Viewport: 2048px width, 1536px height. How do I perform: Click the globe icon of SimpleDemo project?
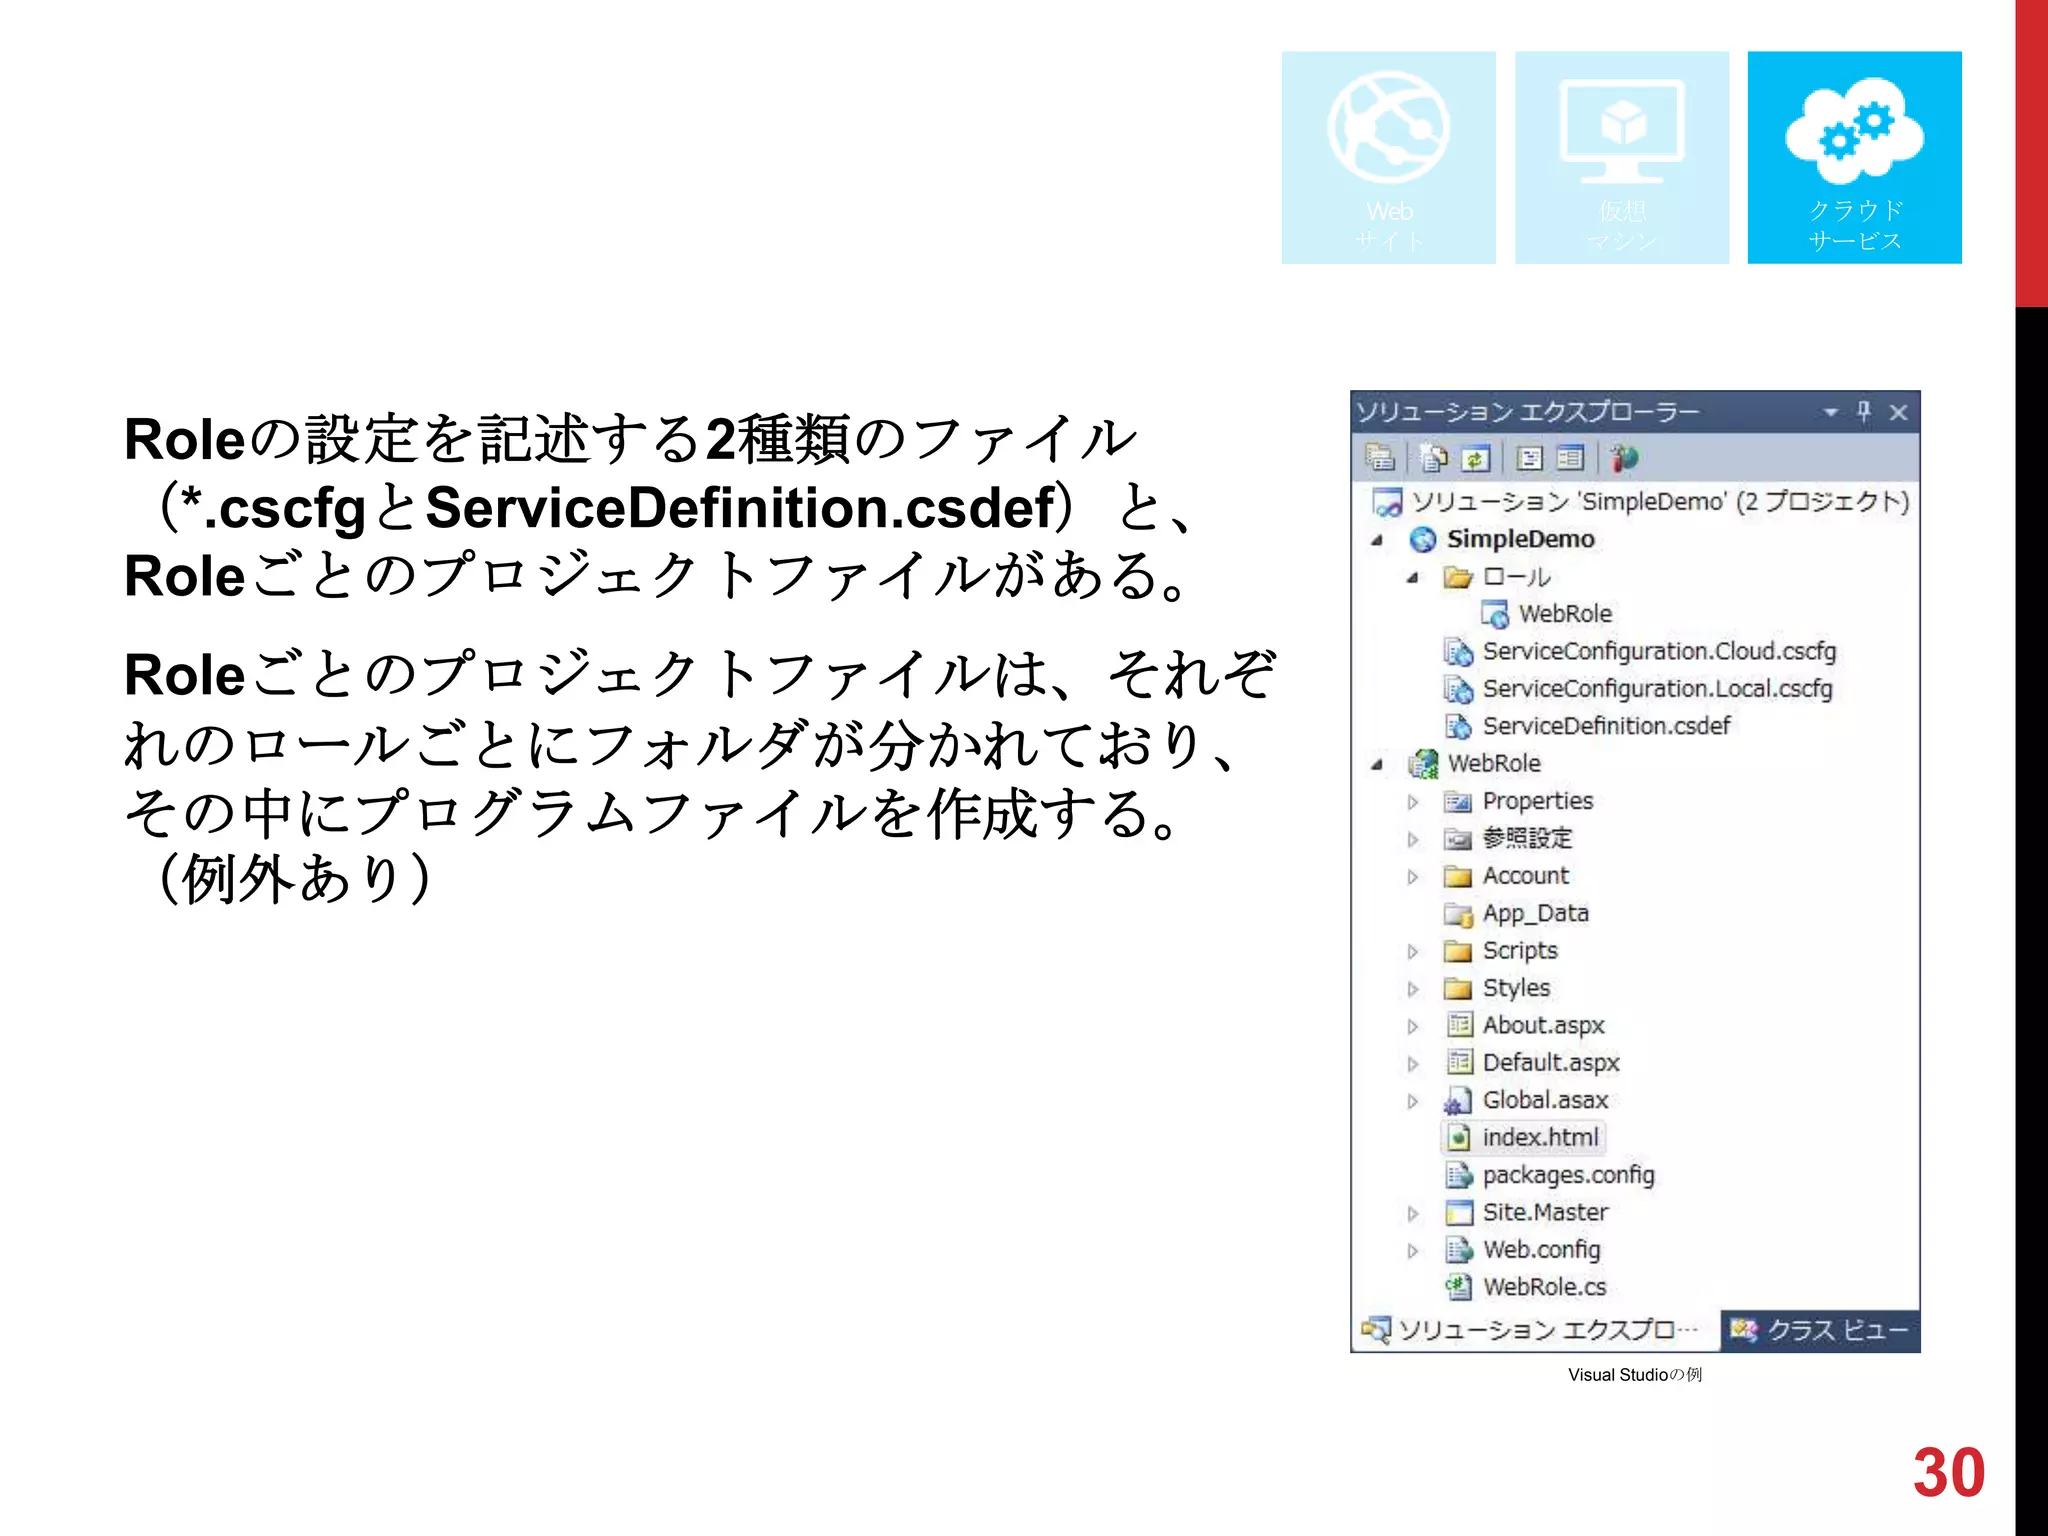[x=1422, y=540]
